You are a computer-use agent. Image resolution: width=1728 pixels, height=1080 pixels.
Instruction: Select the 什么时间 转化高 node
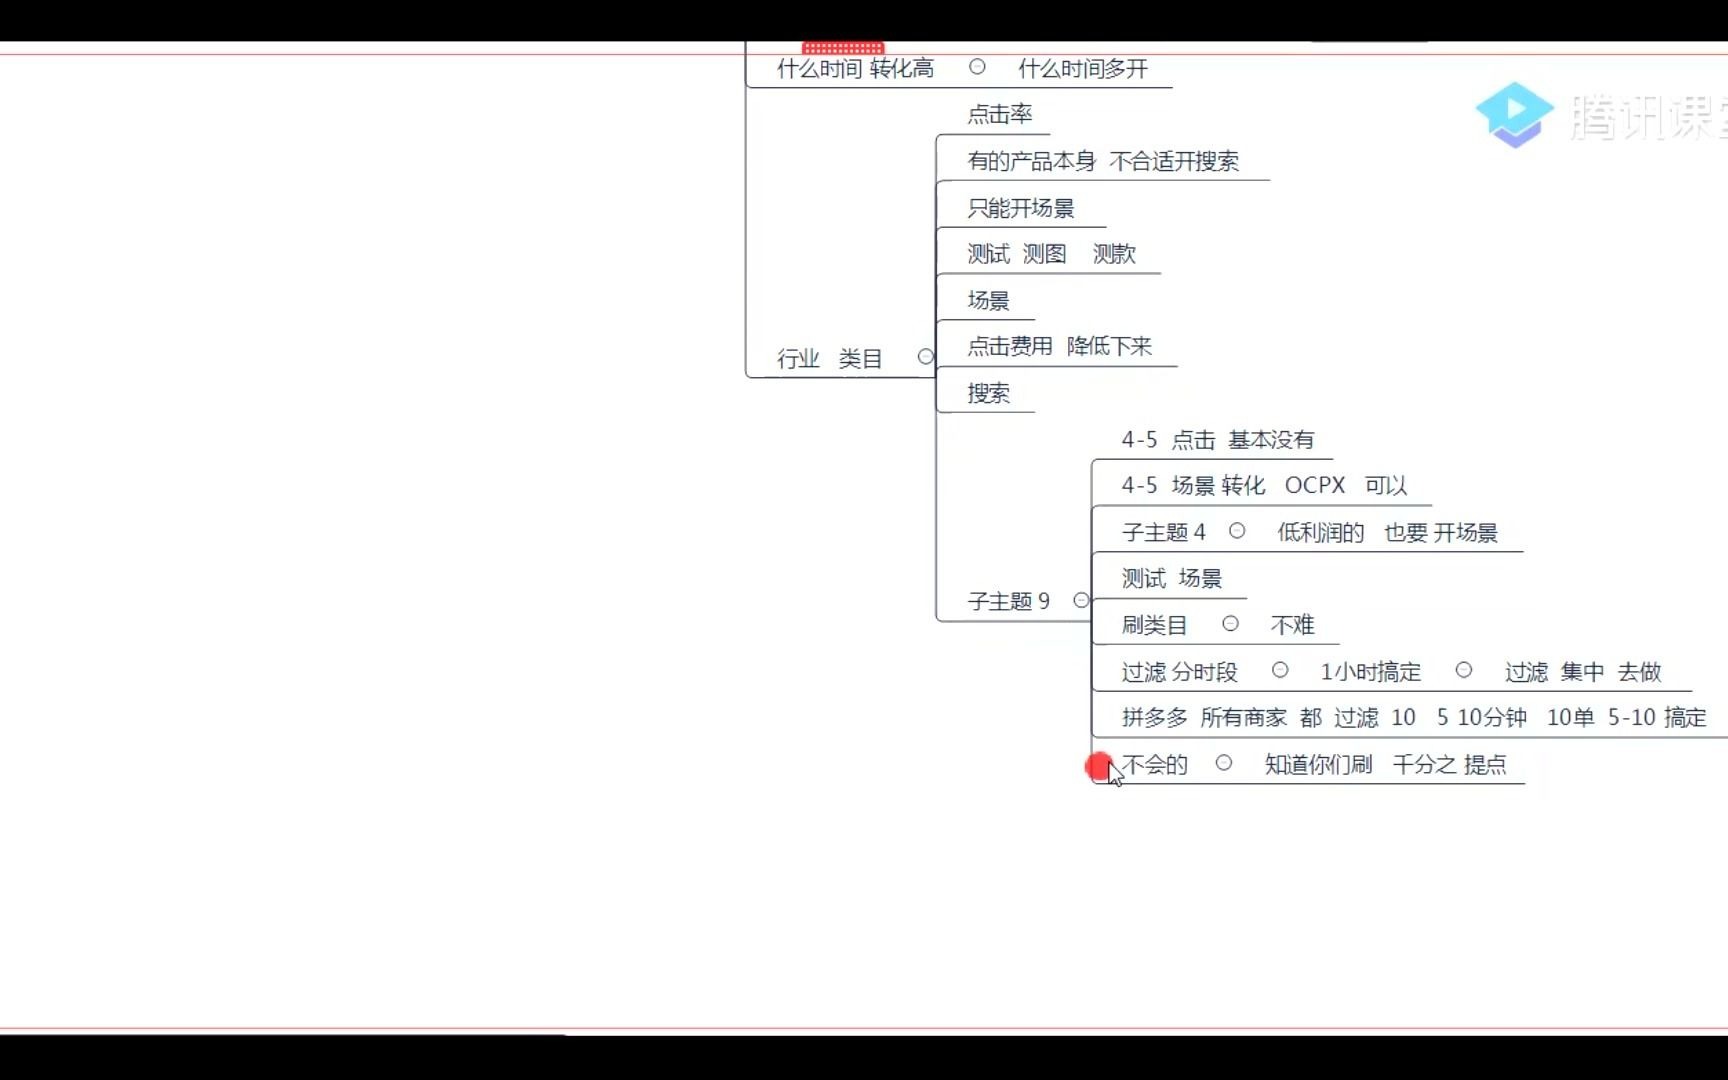[856, 68]
